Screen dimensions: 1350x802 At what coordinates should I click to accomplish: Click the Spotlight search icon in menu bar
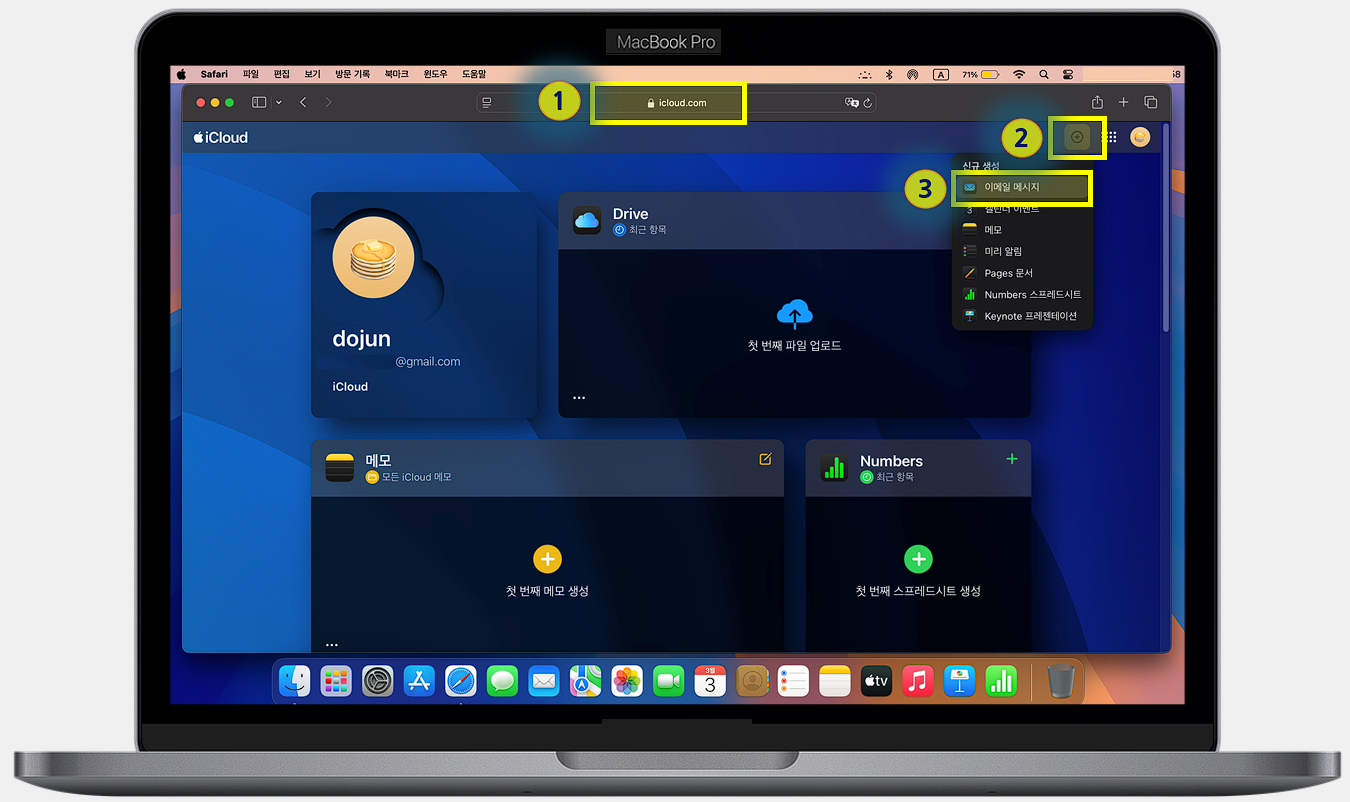pos(1044,74)
